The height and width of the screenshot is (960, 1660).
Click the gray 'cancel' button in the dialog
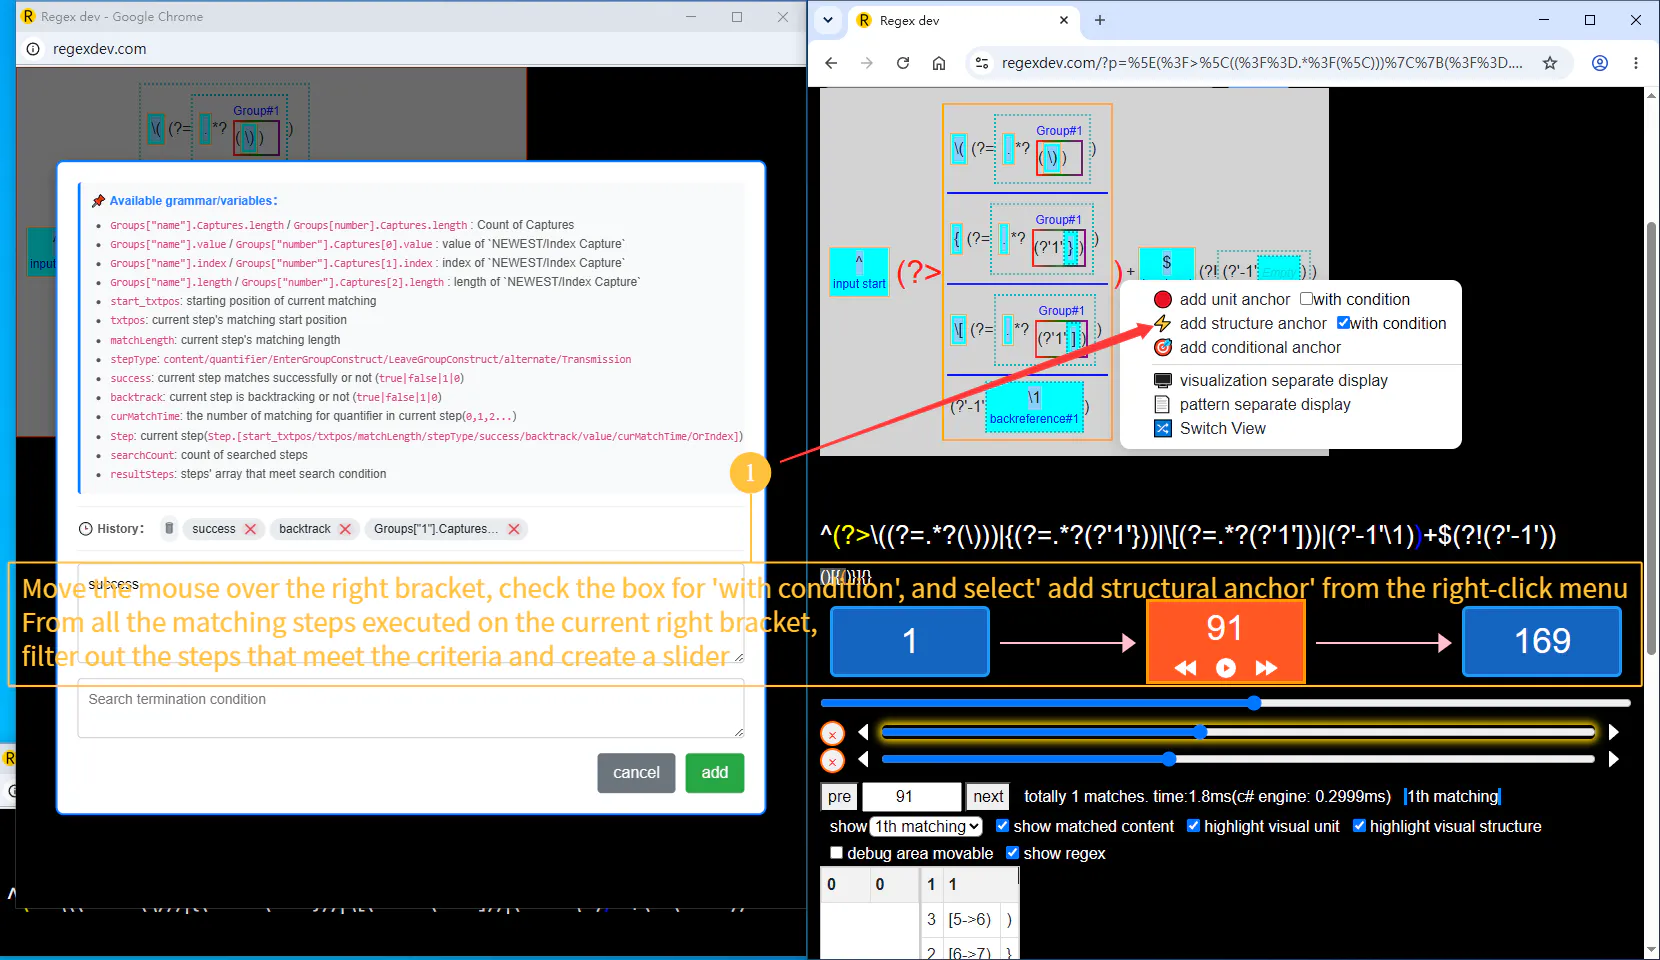tap(636, 773)
